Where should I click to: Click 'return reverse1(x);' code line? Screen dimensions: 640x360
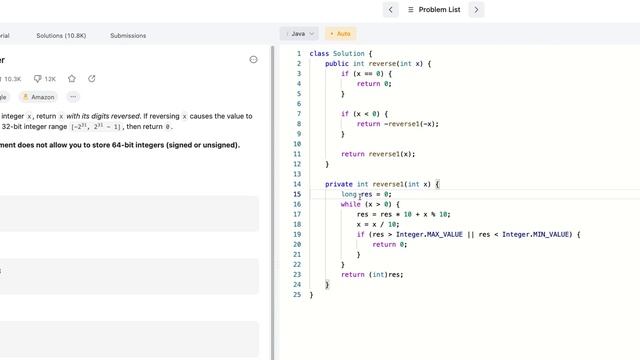coord(378,154)
